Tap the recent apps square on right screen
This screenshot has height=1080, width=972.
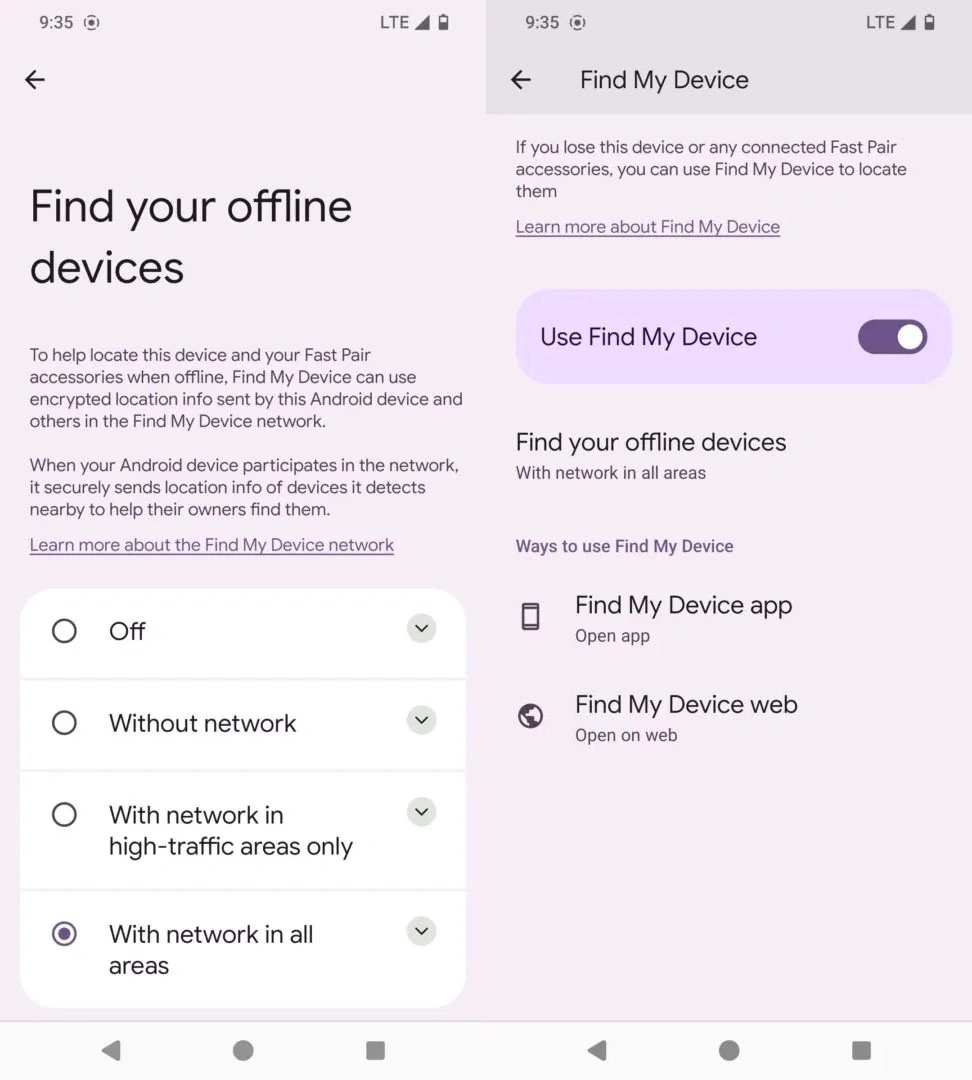tap(861, 1050)
